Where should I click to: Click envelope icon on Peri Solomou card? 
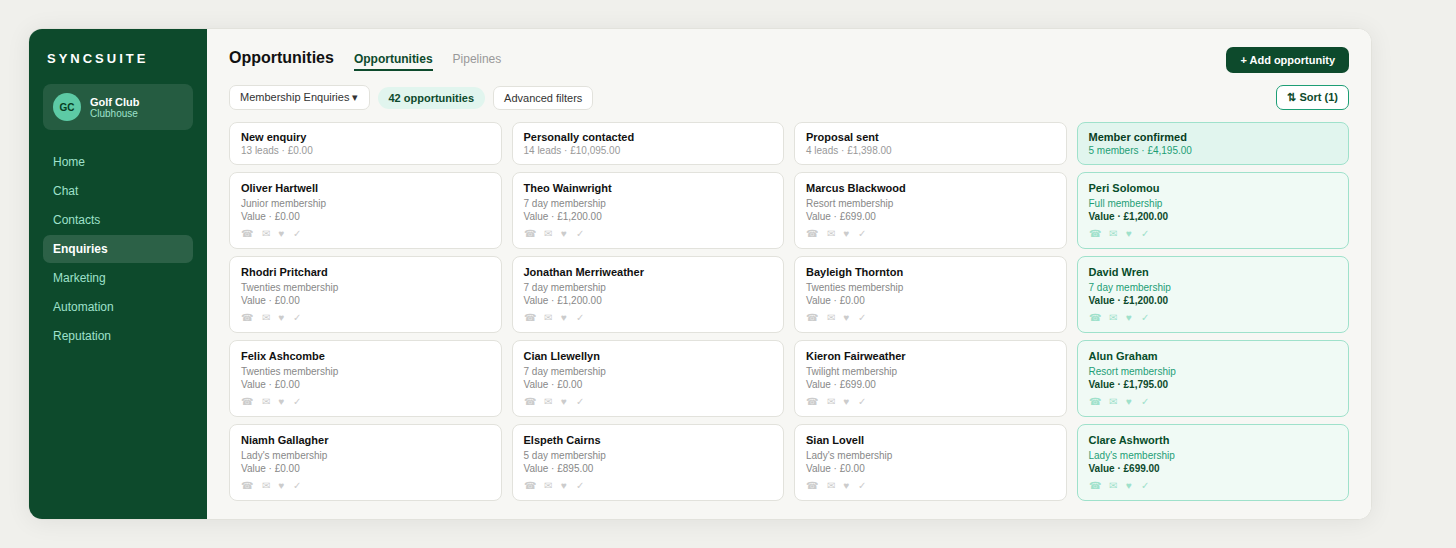coord(1113,233)
